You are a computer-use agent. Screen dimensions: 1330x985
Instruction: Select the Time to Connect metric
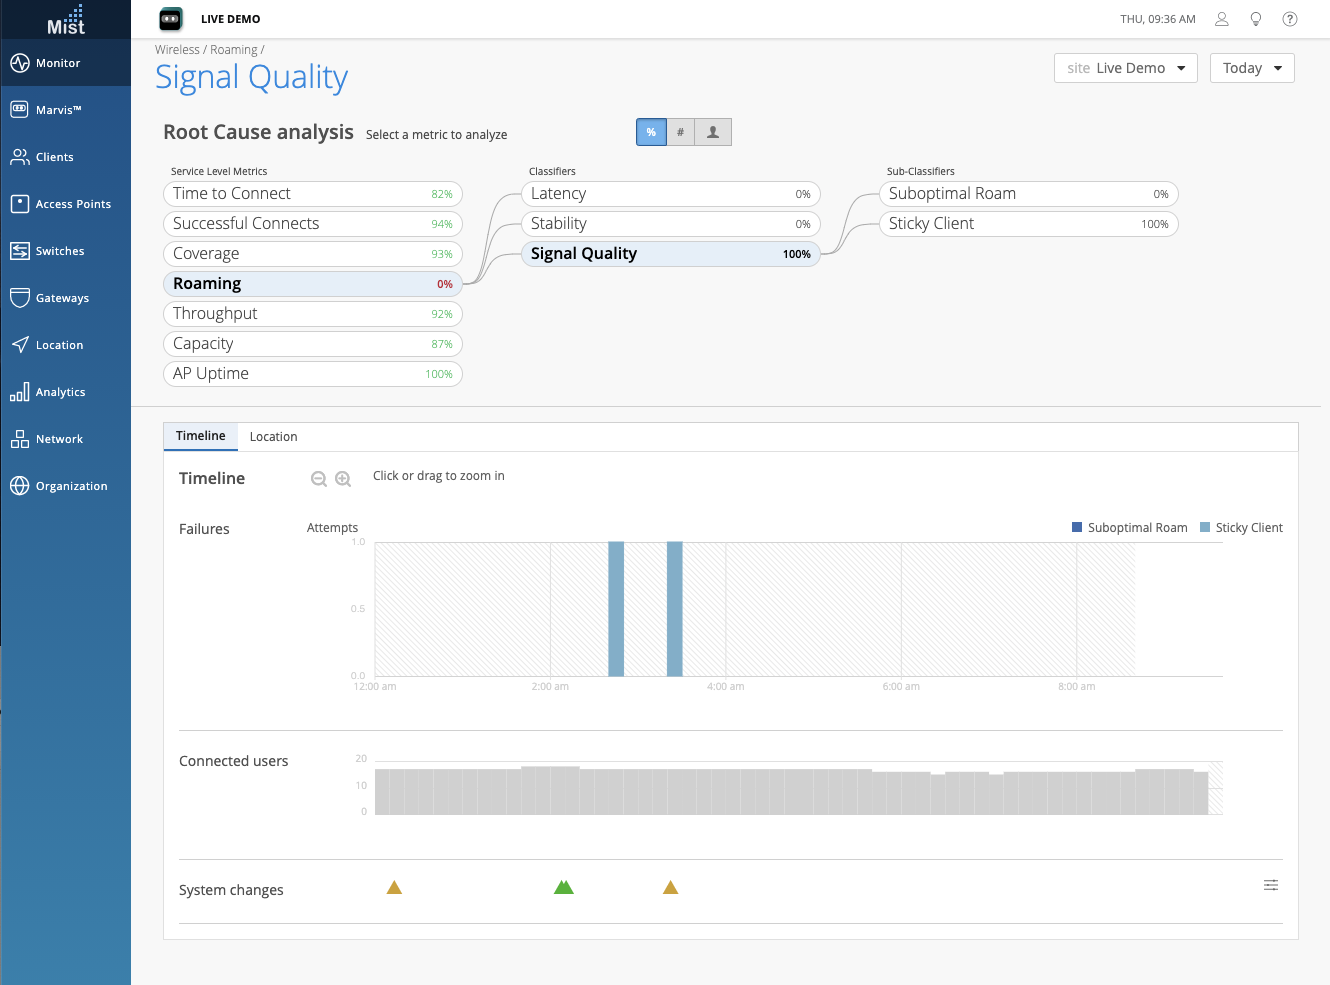[x=312, y=194]
